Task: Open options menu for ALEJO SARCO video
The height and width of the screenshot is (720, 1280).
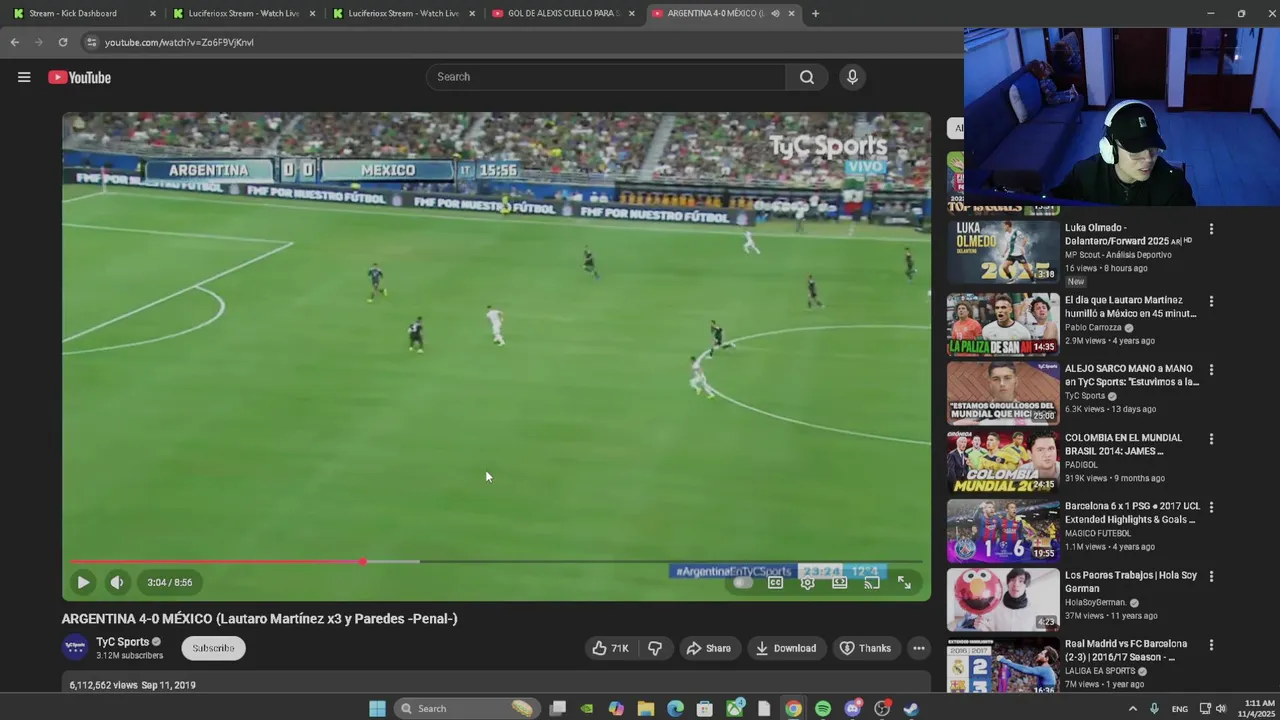Action: 1211,370
